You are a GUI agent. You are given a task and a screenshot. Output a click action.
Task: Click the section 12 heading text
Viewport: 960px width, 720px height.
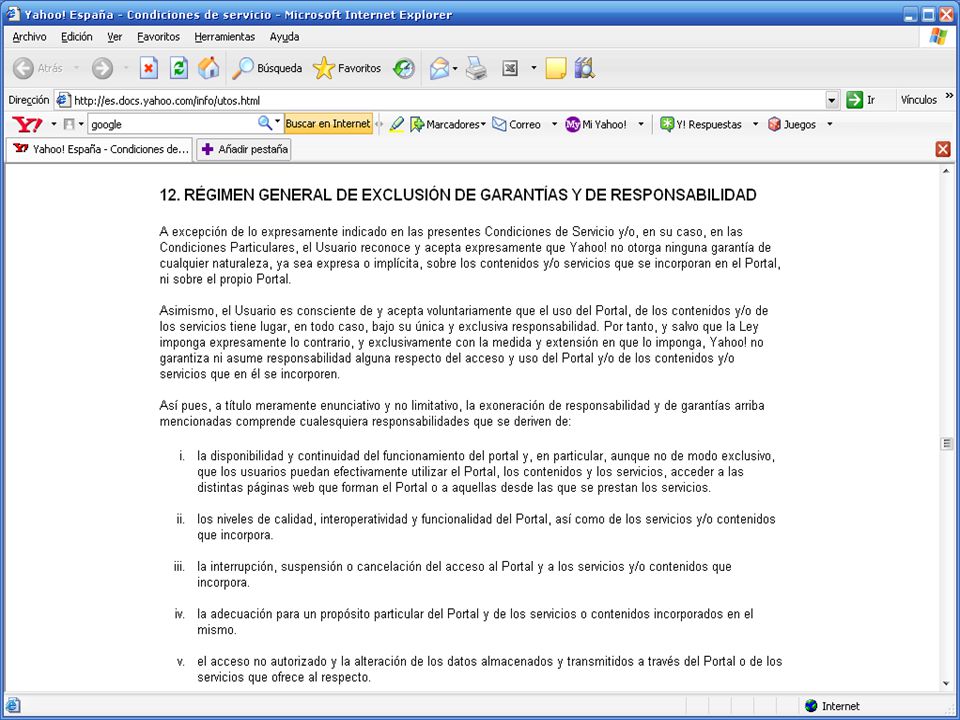coord(458,195)
